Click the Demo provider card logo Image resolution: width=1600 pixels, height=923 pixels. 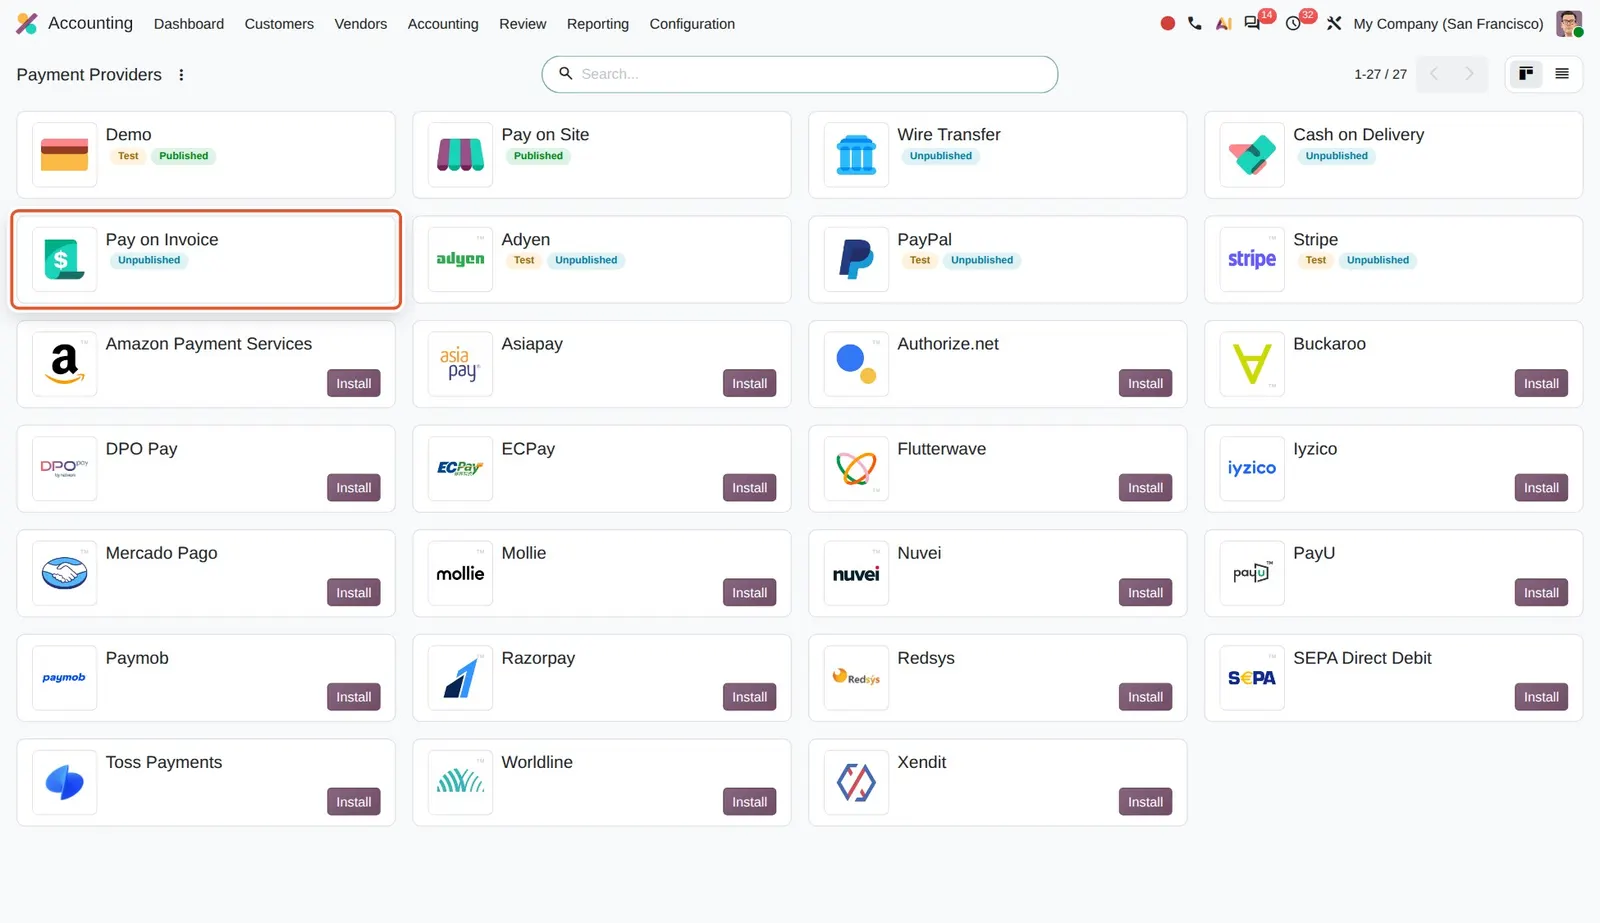click(65, 155)
